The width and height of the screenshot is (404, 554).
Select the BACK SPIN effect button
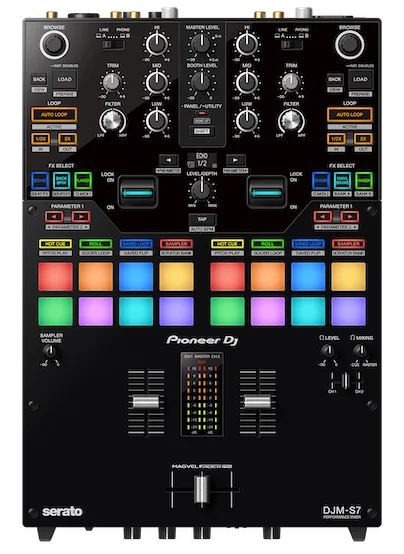62,181
